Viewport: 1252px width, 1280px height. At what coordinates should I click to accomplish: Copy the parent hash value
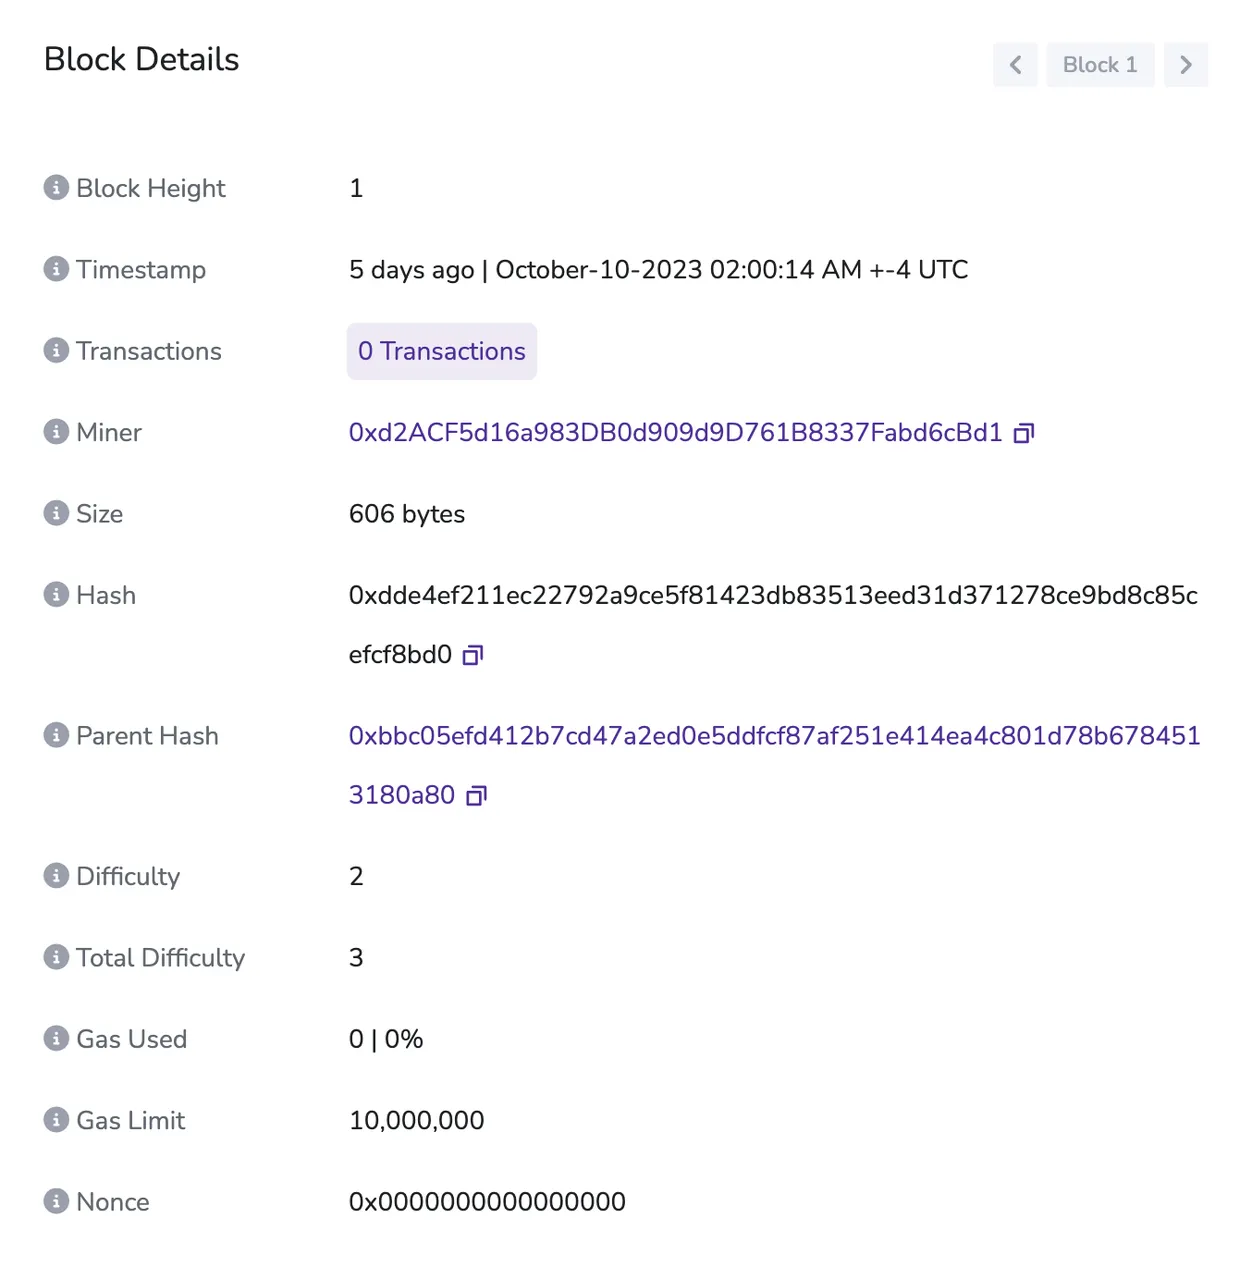coord(477,795)
